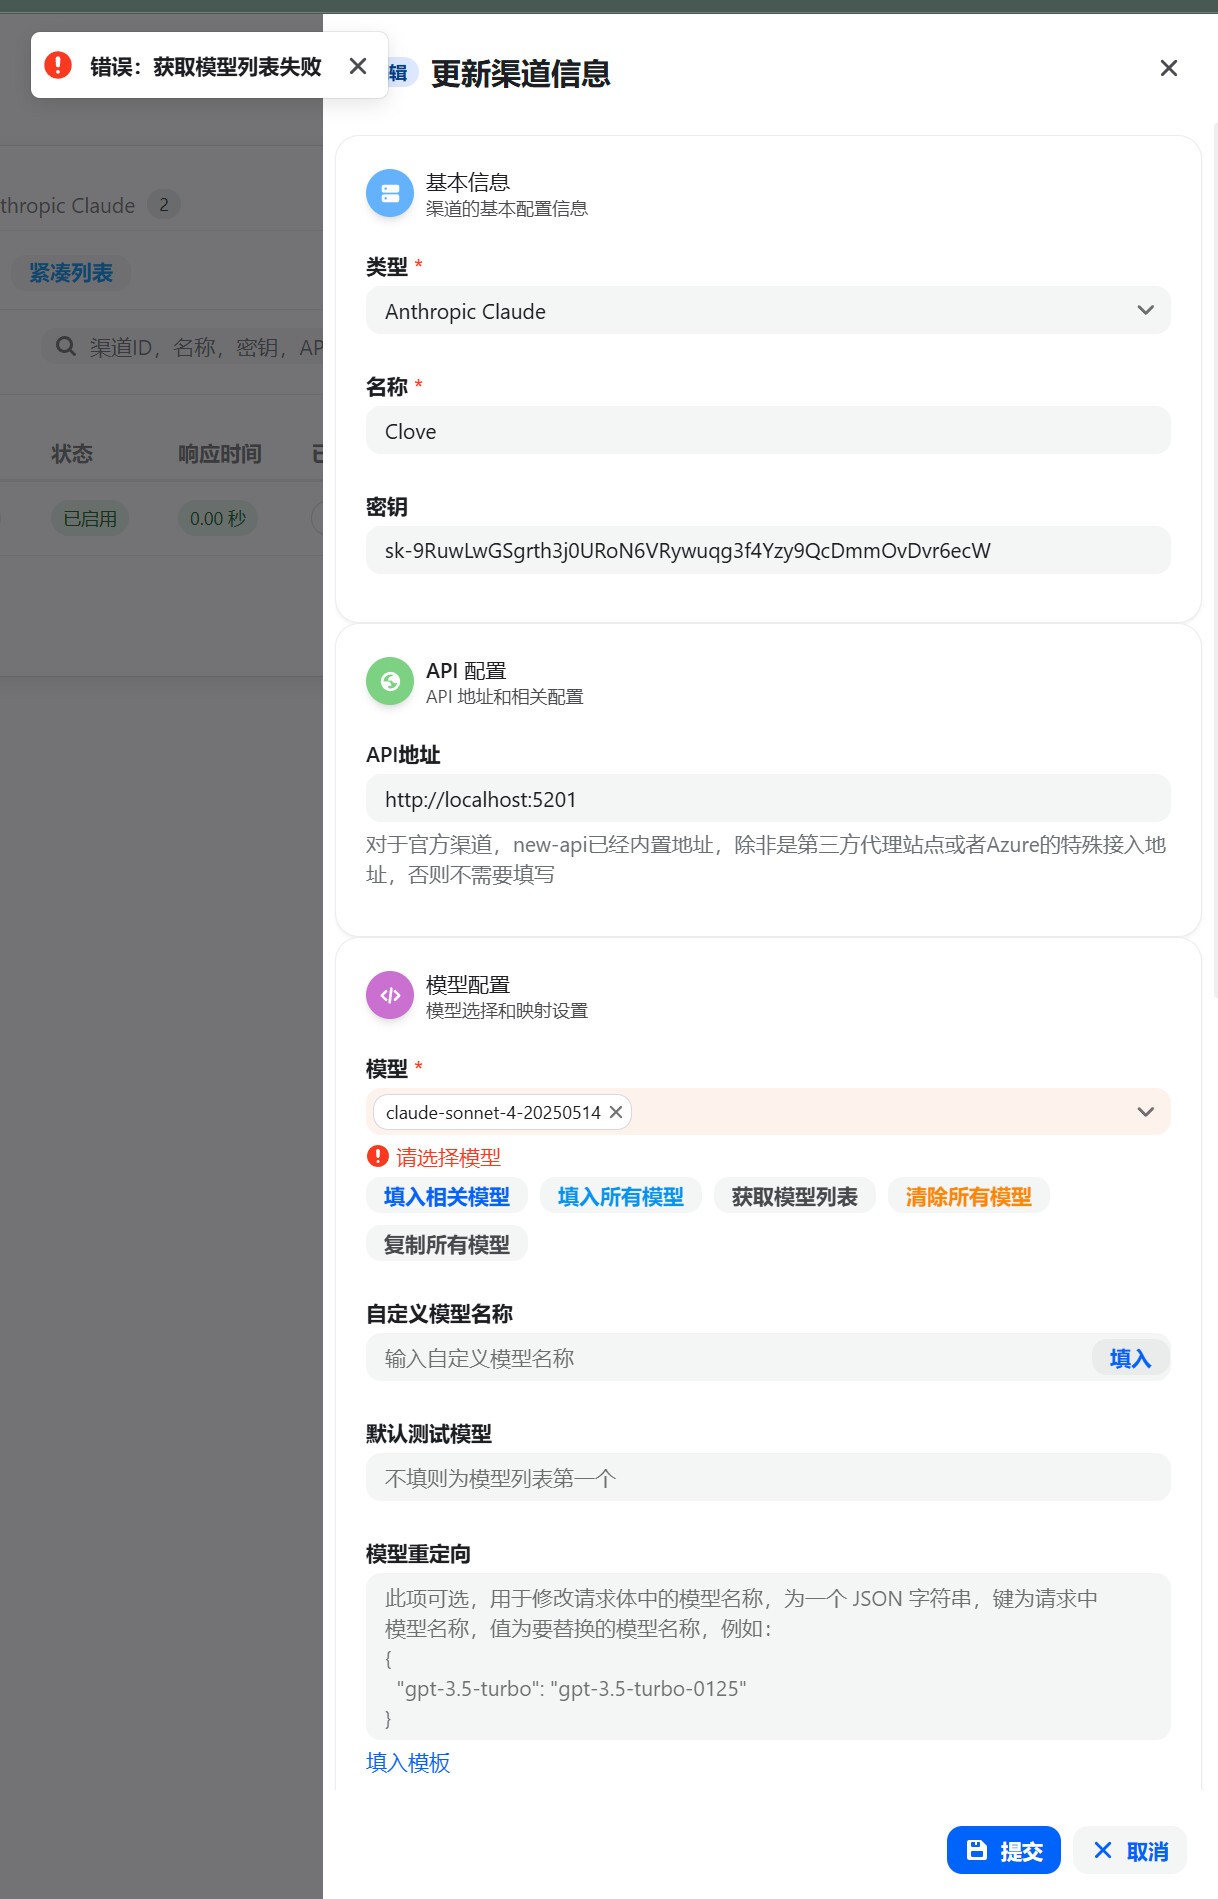The width and height of the screenshot is (1218, 1899).
Task: Remove the claude-sonnet-4-20250514 model tag
Action: click(x=616, y=1112)
